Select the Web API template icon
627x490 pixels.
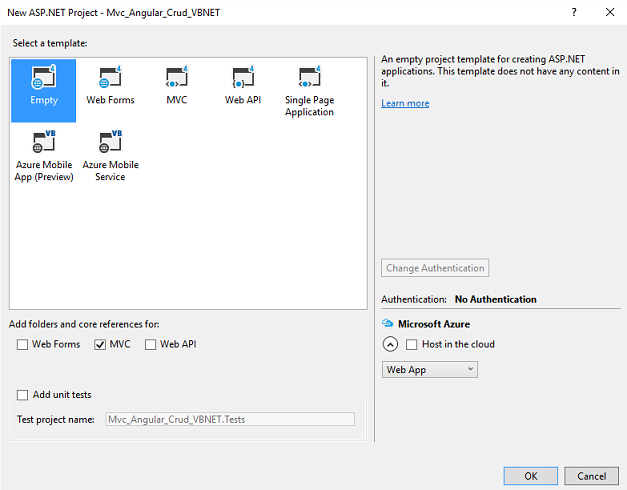point(243,77)
